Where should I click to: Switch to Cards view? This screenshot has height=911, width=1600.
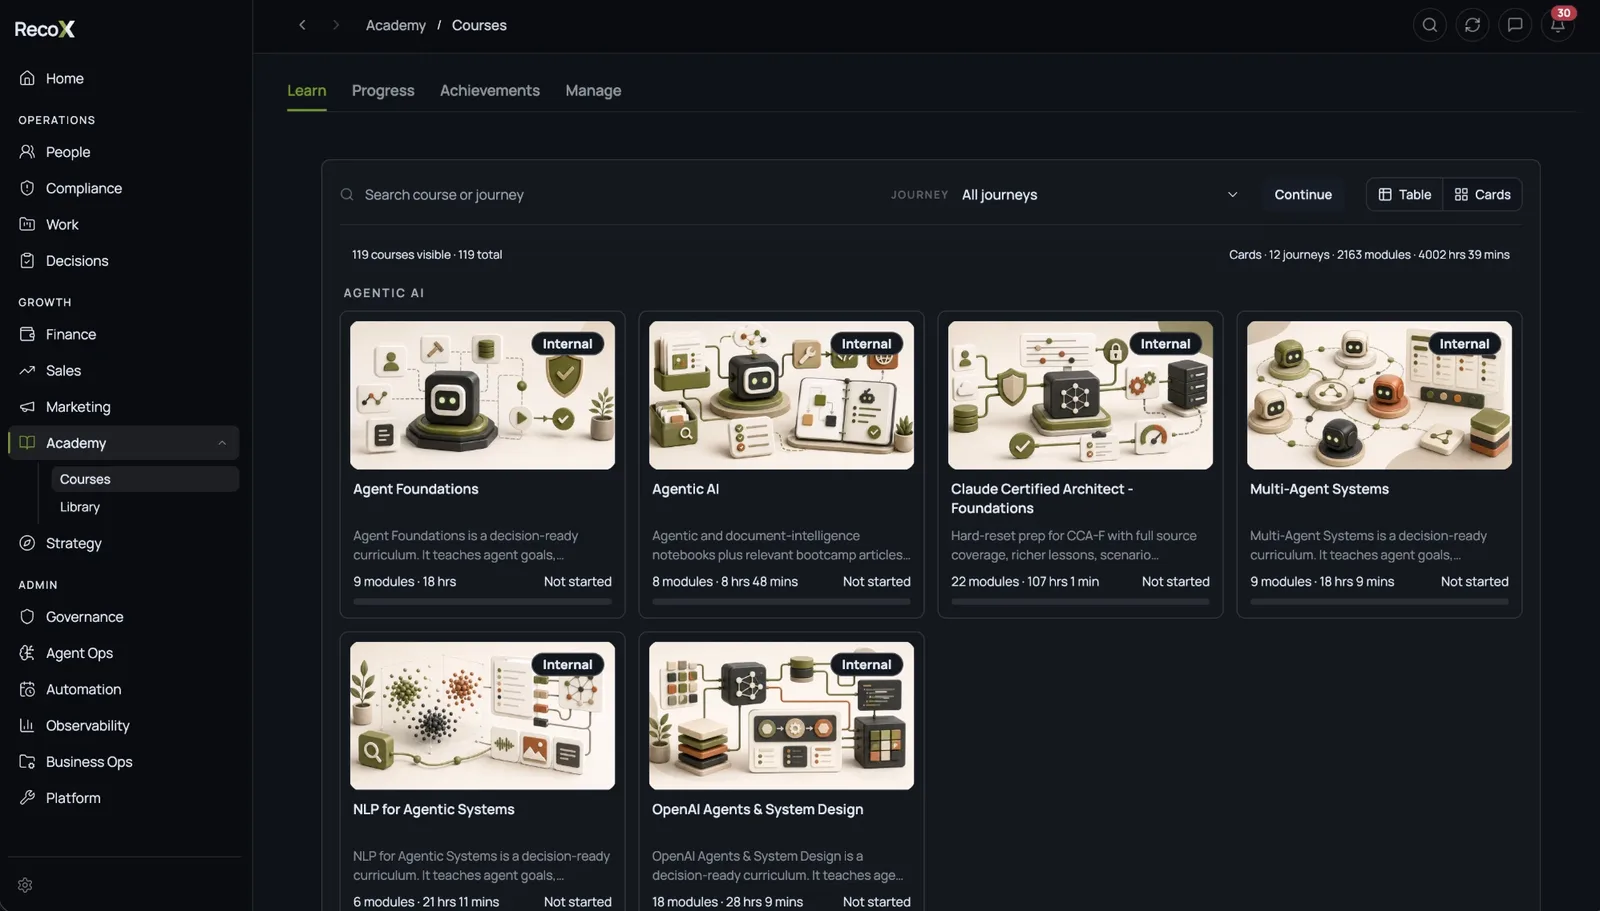click(1482, 195)
